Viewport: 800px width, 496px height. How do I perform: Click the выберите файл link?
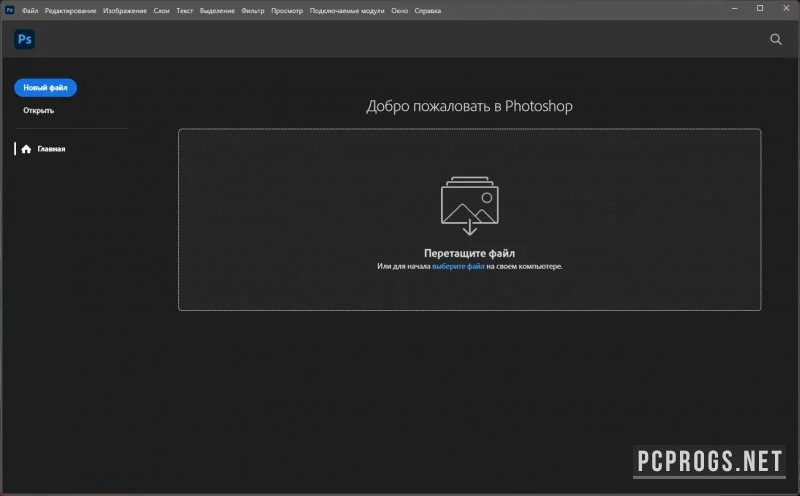[x=458, y=266]
